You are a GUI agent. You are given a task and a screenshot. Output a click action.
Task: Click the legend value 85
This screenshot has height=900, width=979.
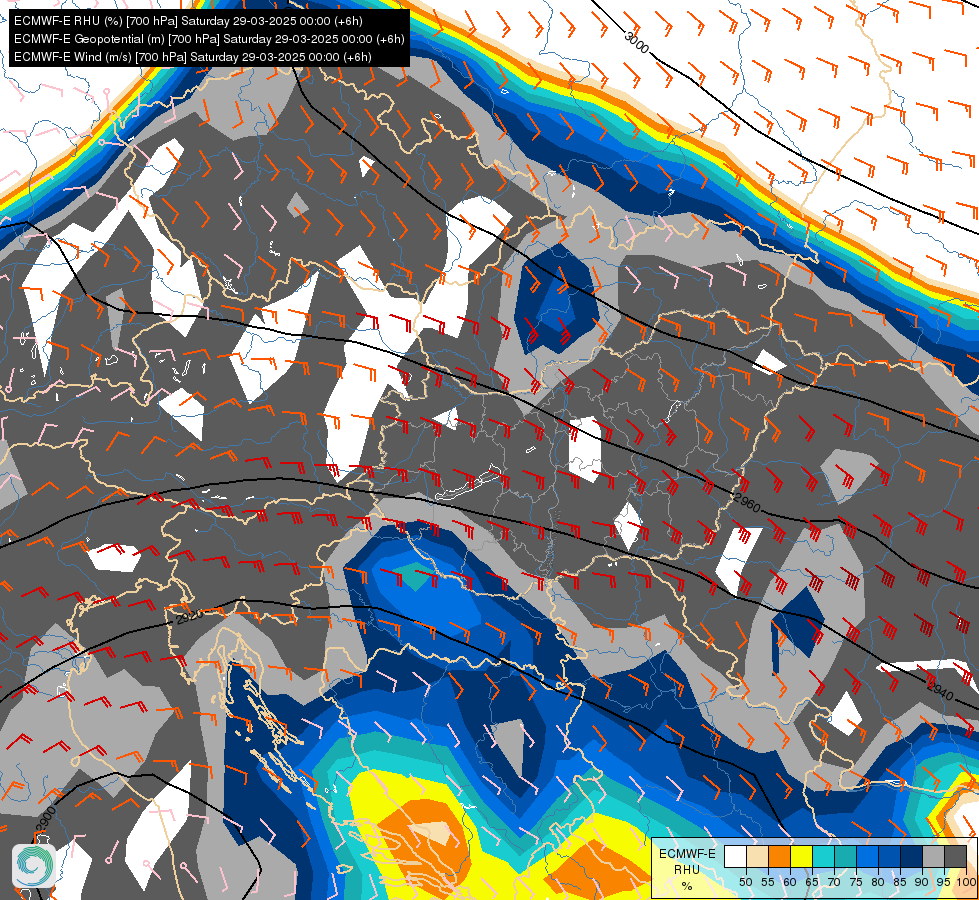tap(900, 883)
